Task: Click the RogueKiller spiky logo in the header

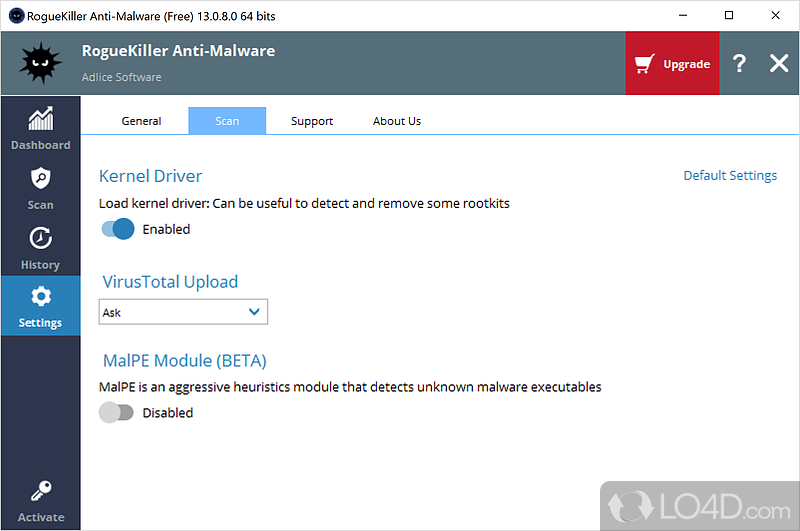Action: pos(40,63)
